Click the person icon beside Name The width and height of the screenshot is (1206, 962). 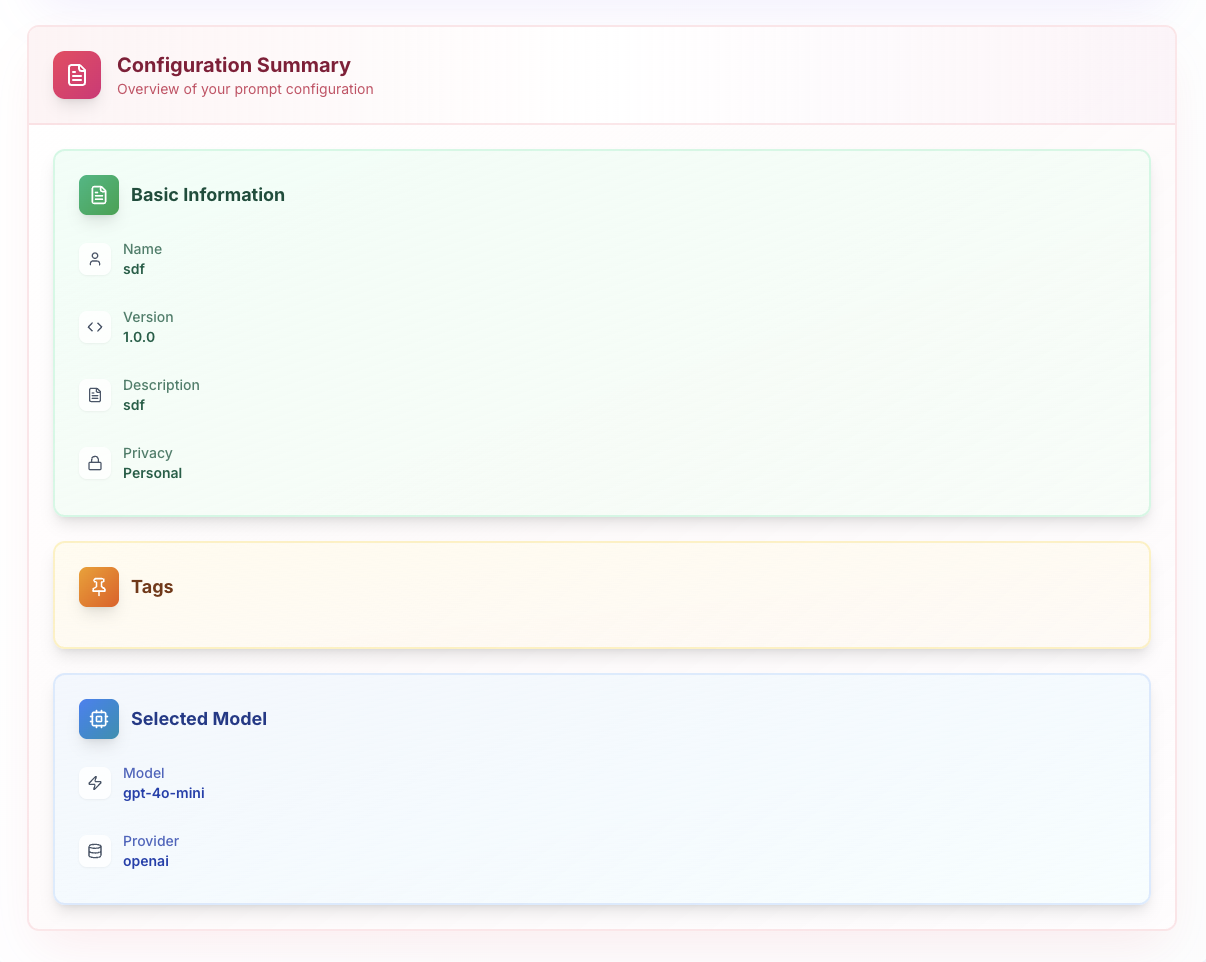pyautogui.click(x=95, y=259)
